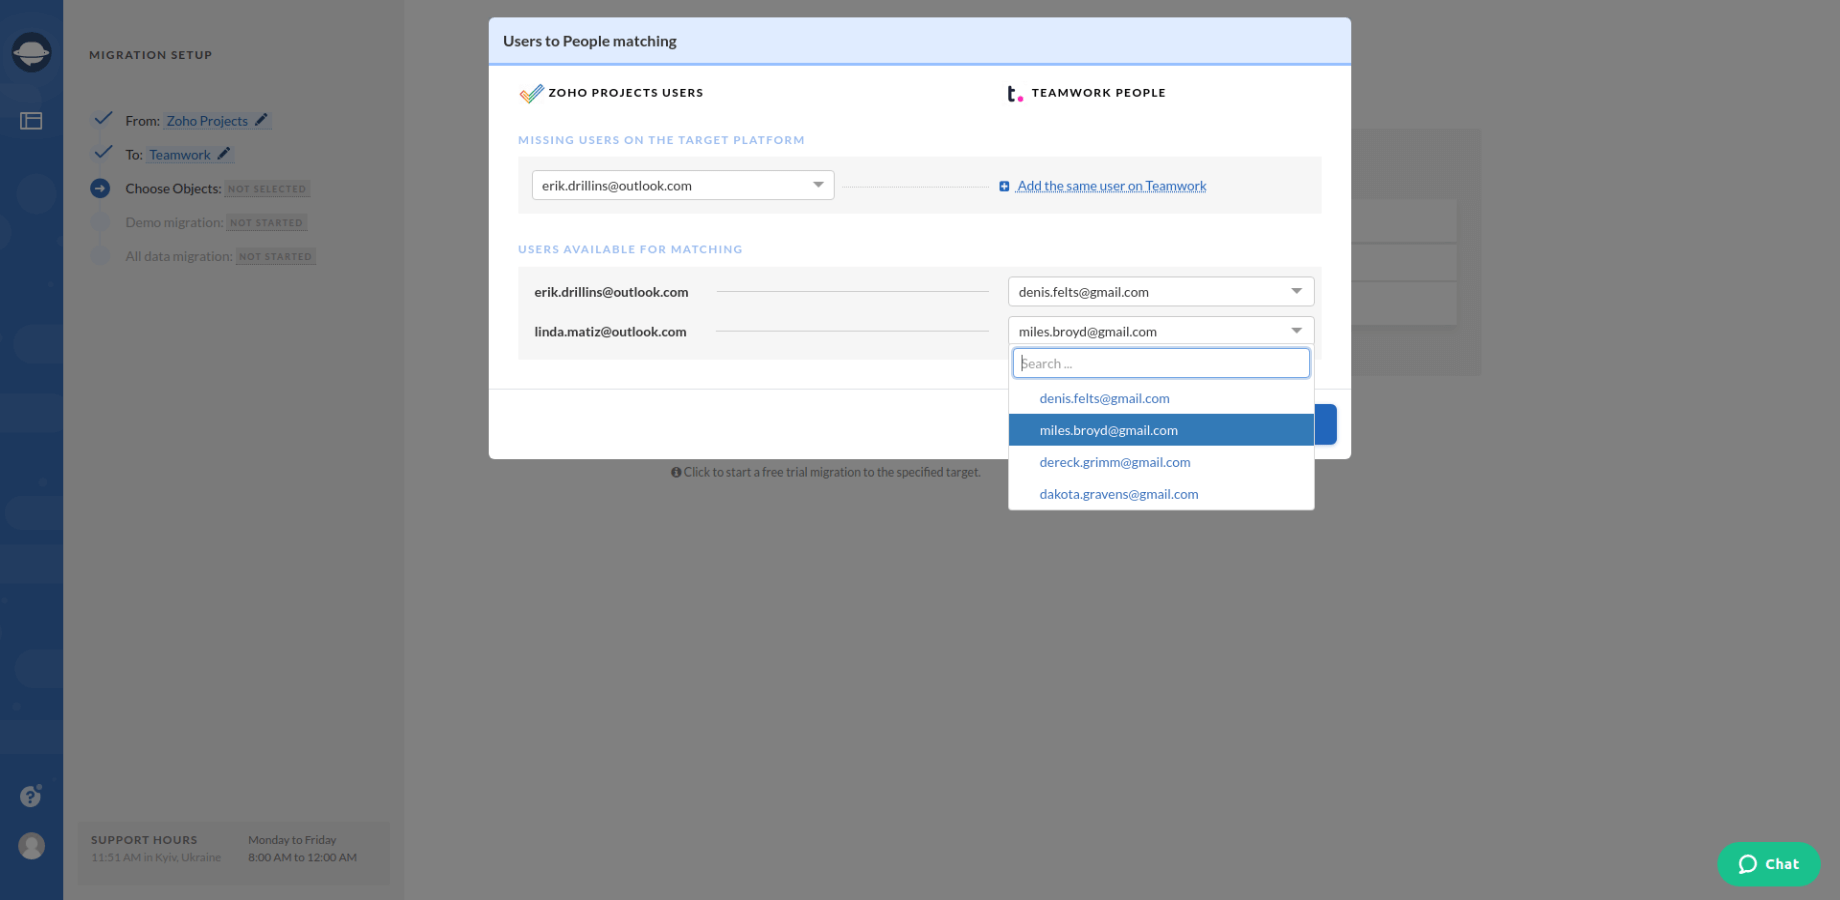Viewport: 1840px width, 900px height.
Task: Open the user profile avatar
Action: coord(32,846)
